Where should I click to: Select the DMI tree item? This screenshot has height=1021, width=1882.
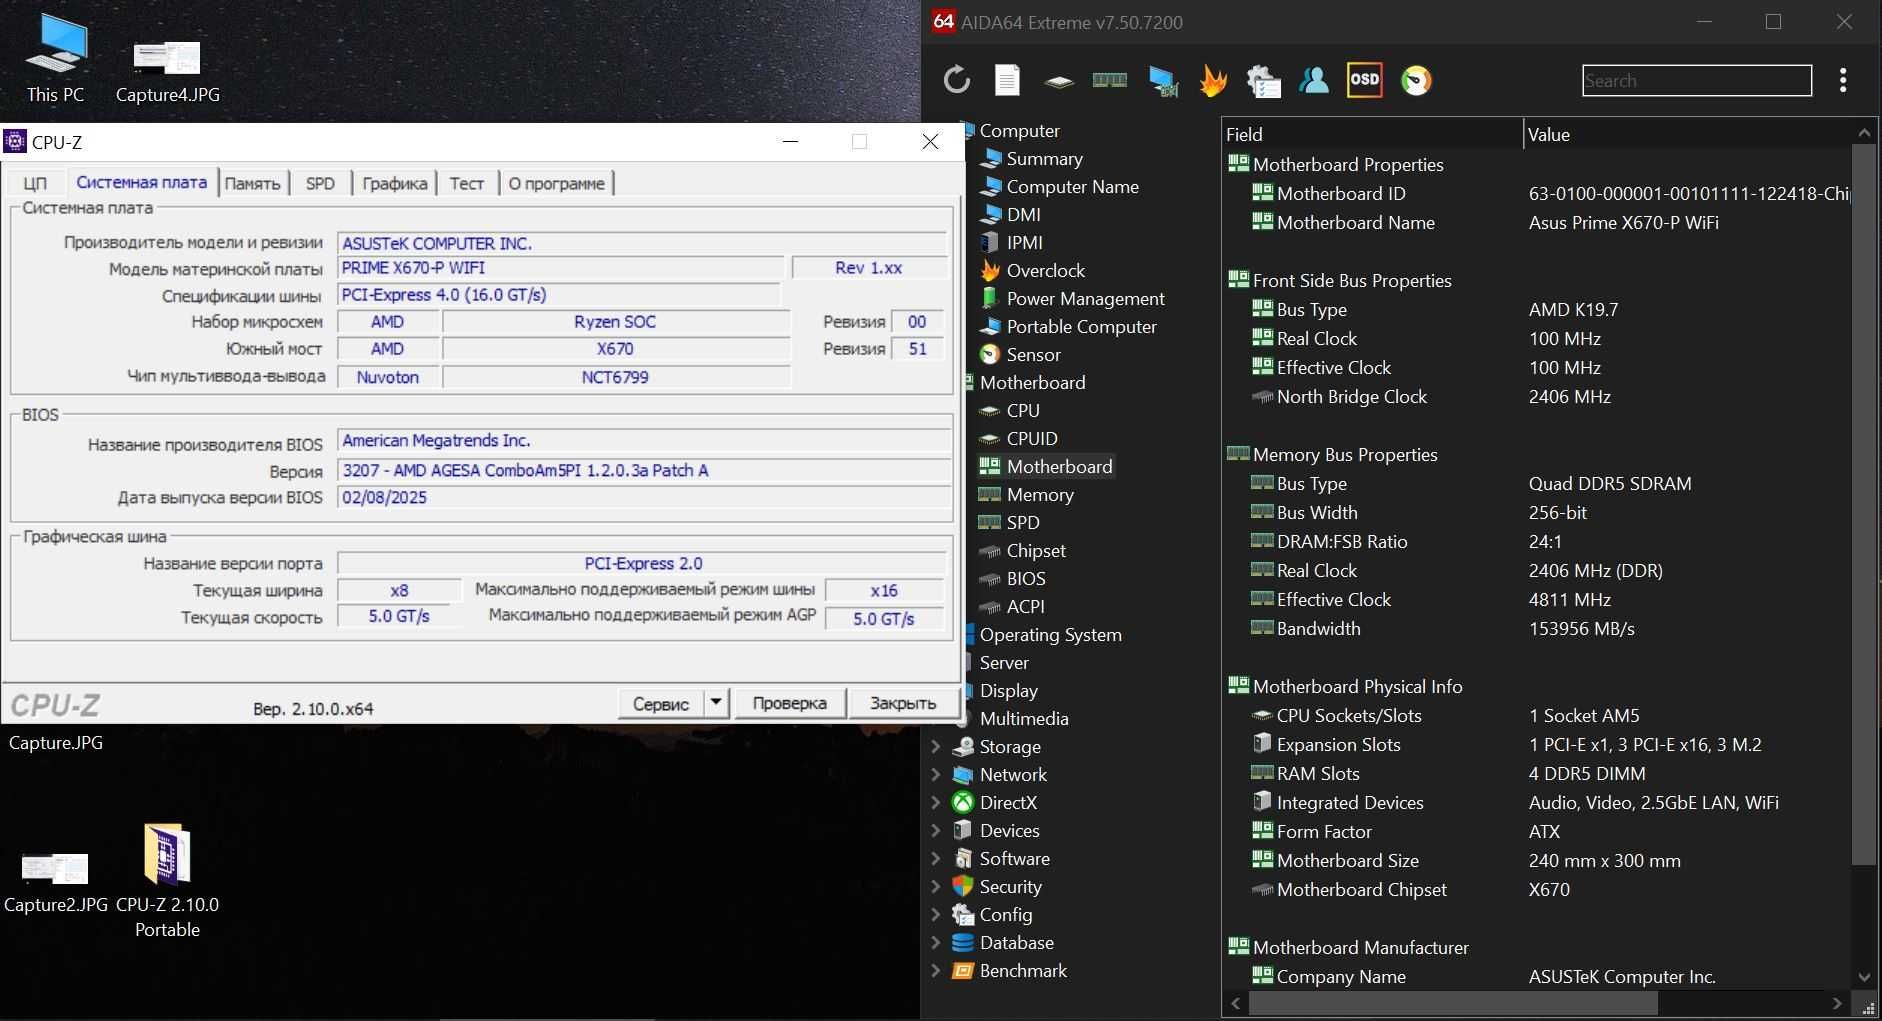tap(1023, 215)
